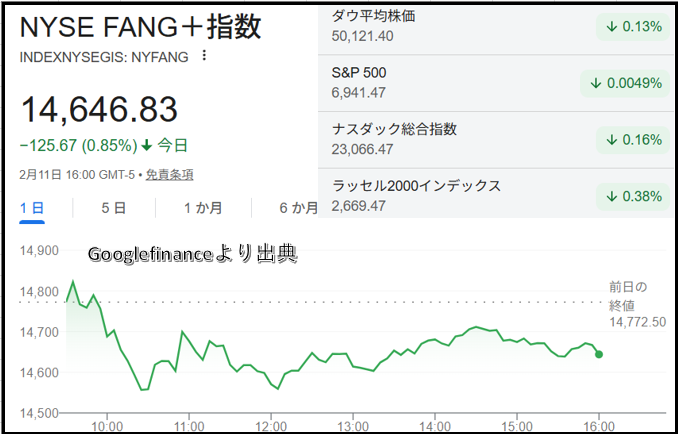Switch to the 1か月 time range tab
Viewport: 678px width, 434px height.
click(x=202, y=208)
